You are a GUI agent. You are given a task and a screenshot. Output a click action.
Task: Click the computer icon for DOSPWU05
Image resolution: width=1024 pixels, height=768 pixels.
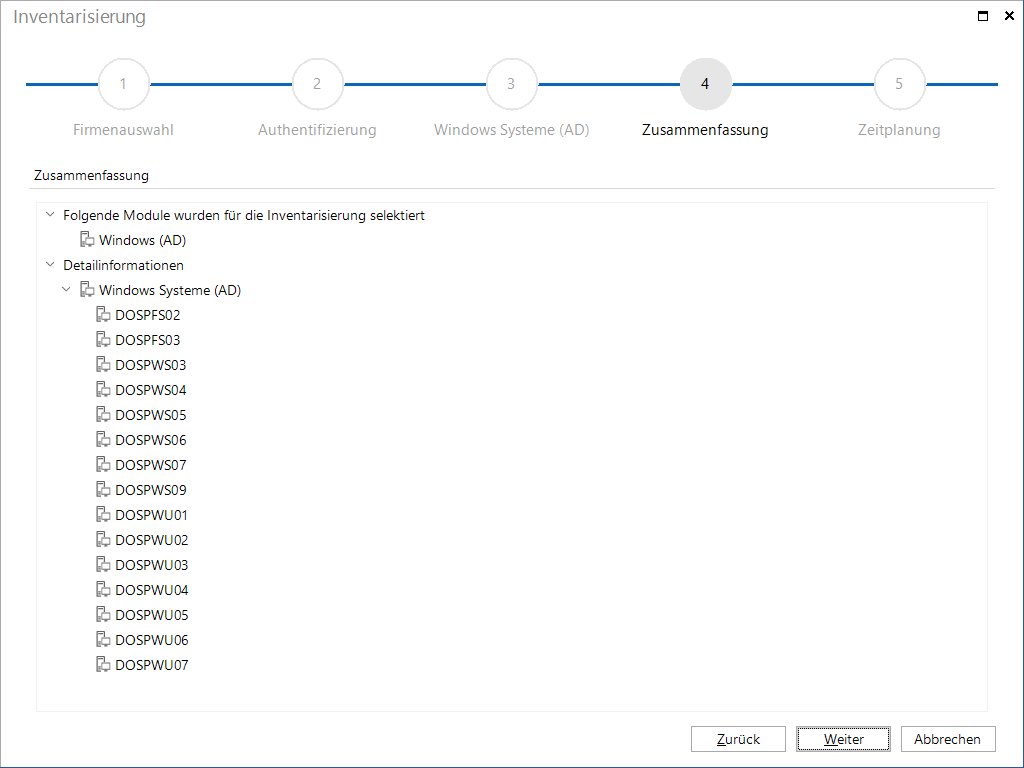(x=103, y=615)
